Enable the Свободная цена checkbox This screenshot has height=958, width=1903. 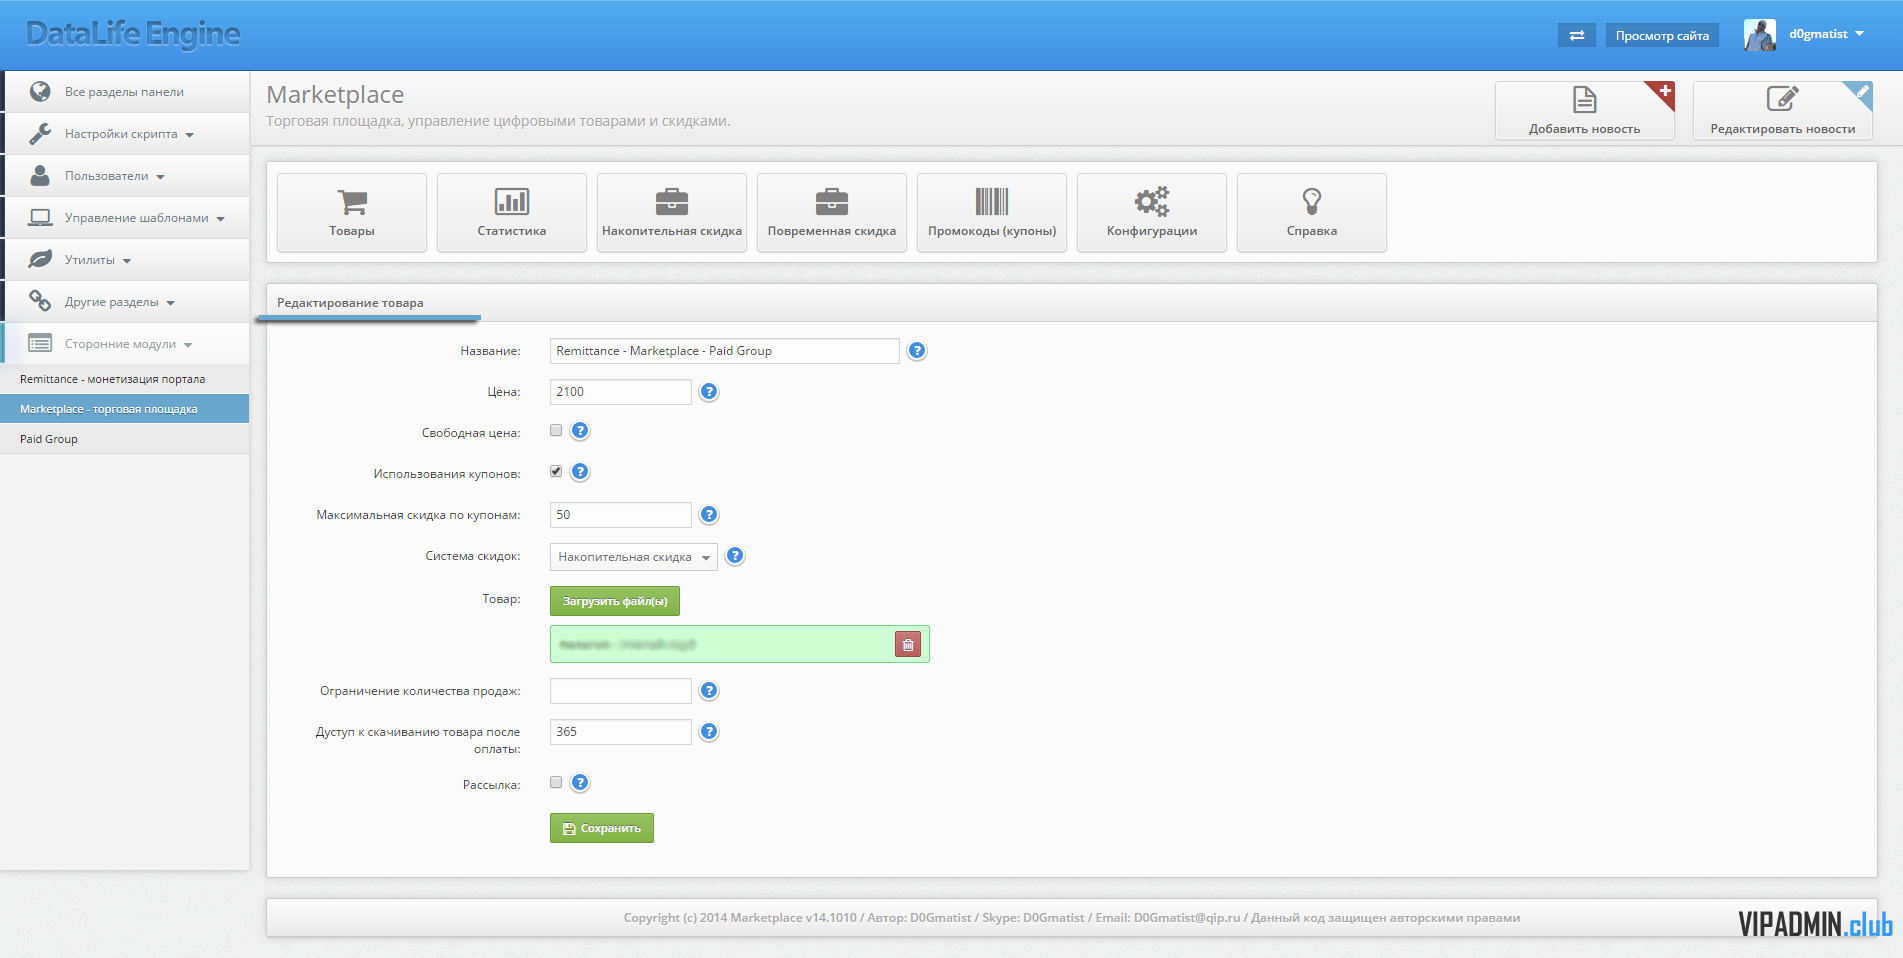556,430
